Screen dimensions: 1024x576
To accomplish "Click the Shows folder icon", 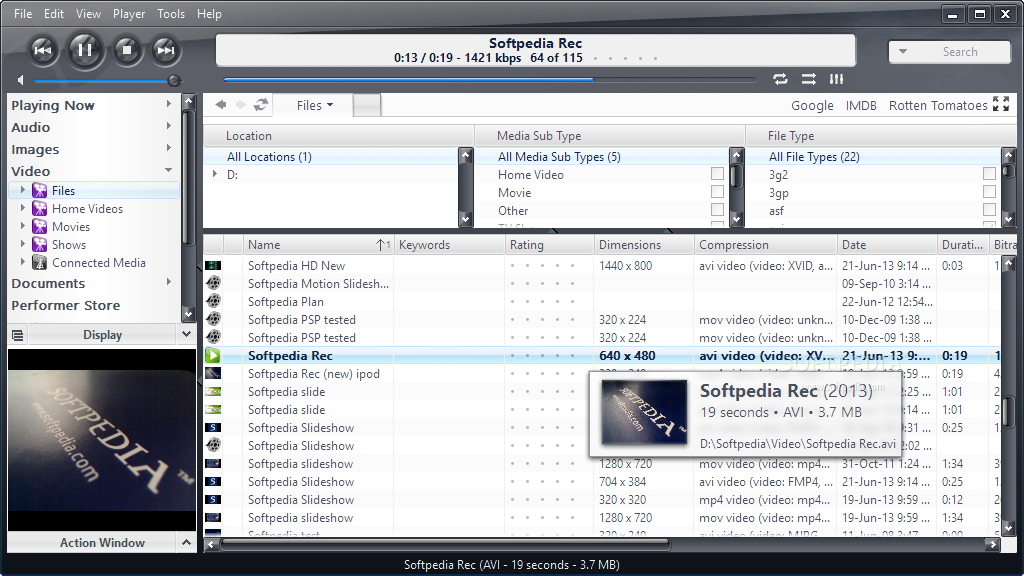I will 40,244.
